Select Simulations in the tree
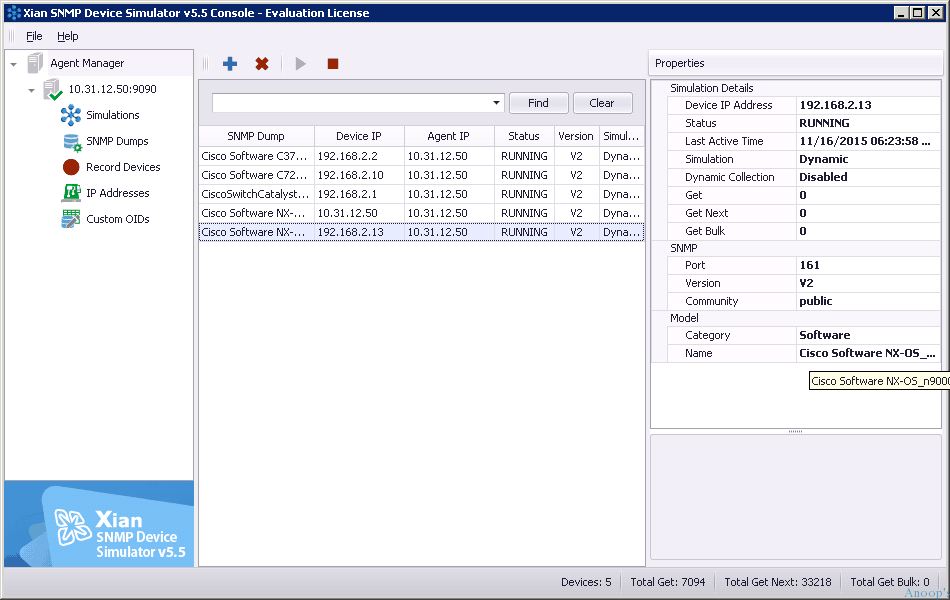 (x=113, y=115)
